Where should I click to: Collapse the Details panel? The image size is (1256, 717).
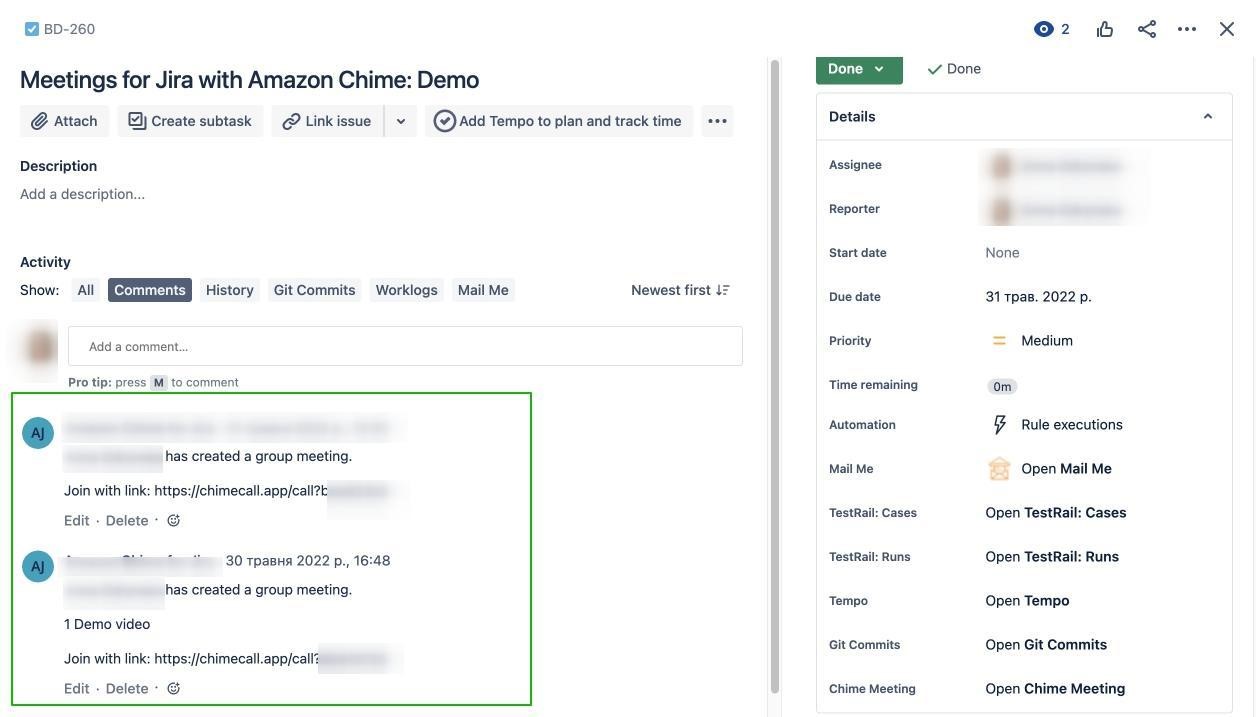(x=1208, y=117)
